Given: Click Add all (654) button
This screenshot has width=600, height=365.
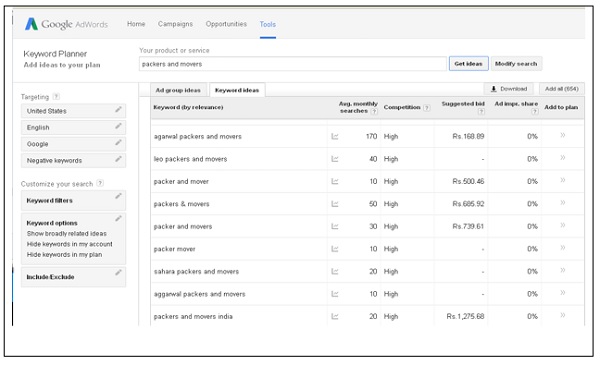Looking at the screenshot, I should pos(561,89).
